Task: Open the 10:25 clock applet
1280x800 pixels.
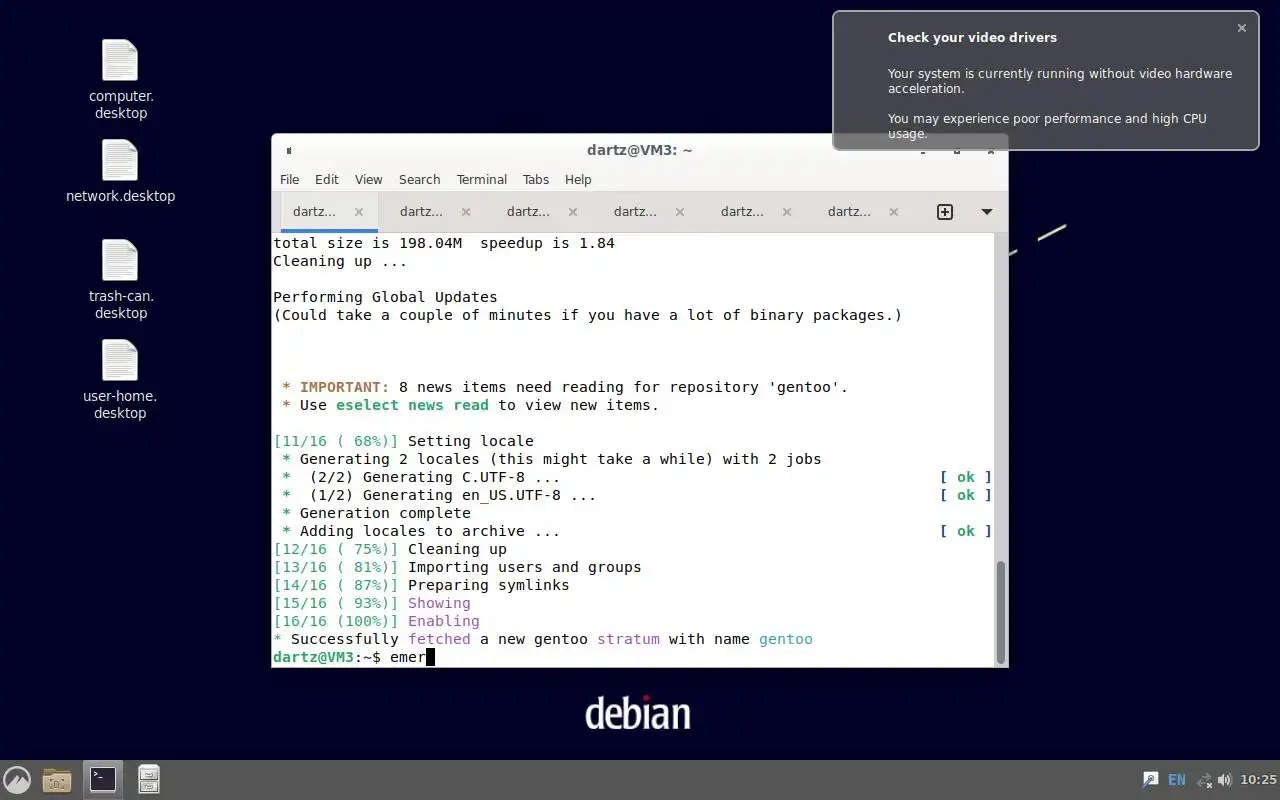Action: [x=1258, y=779]
